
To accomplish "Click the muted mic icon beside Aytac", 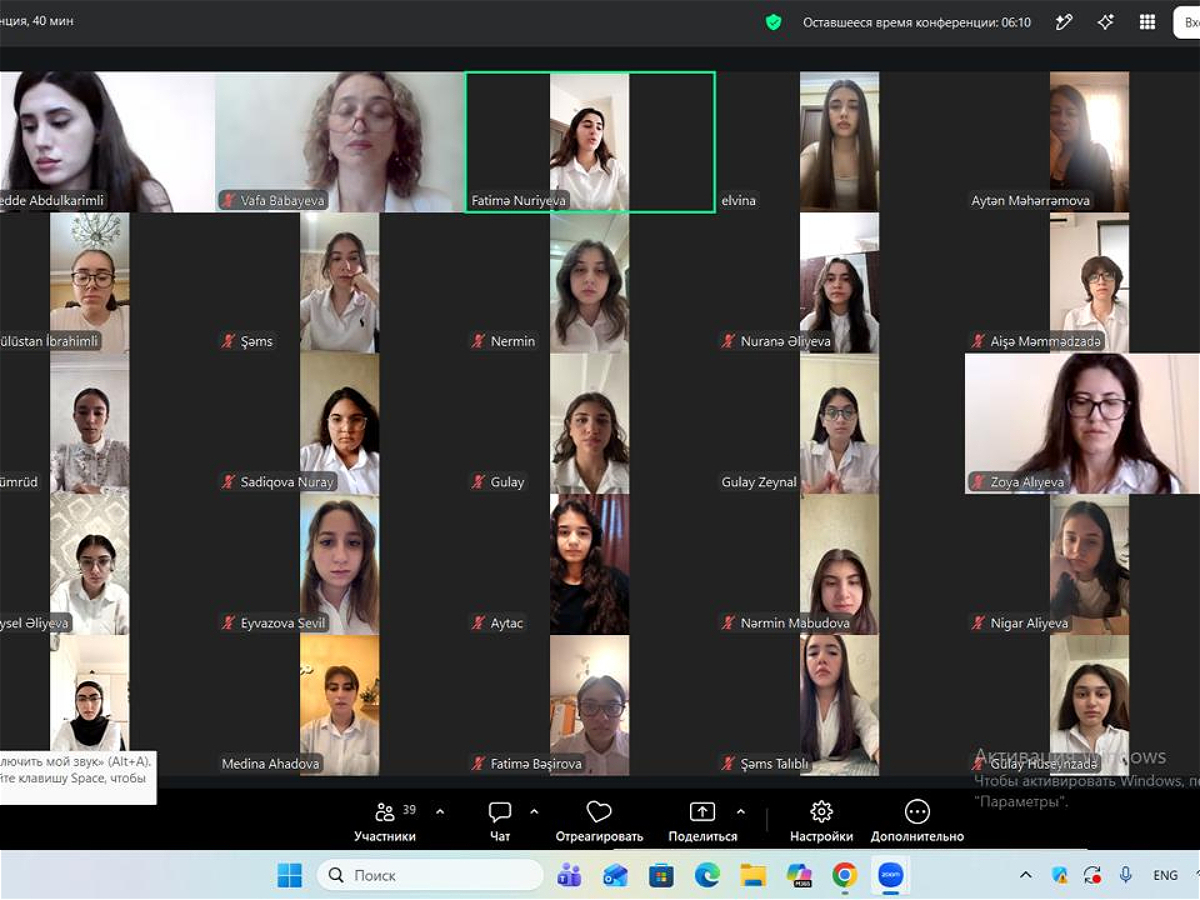I will [x=479, y=624].
